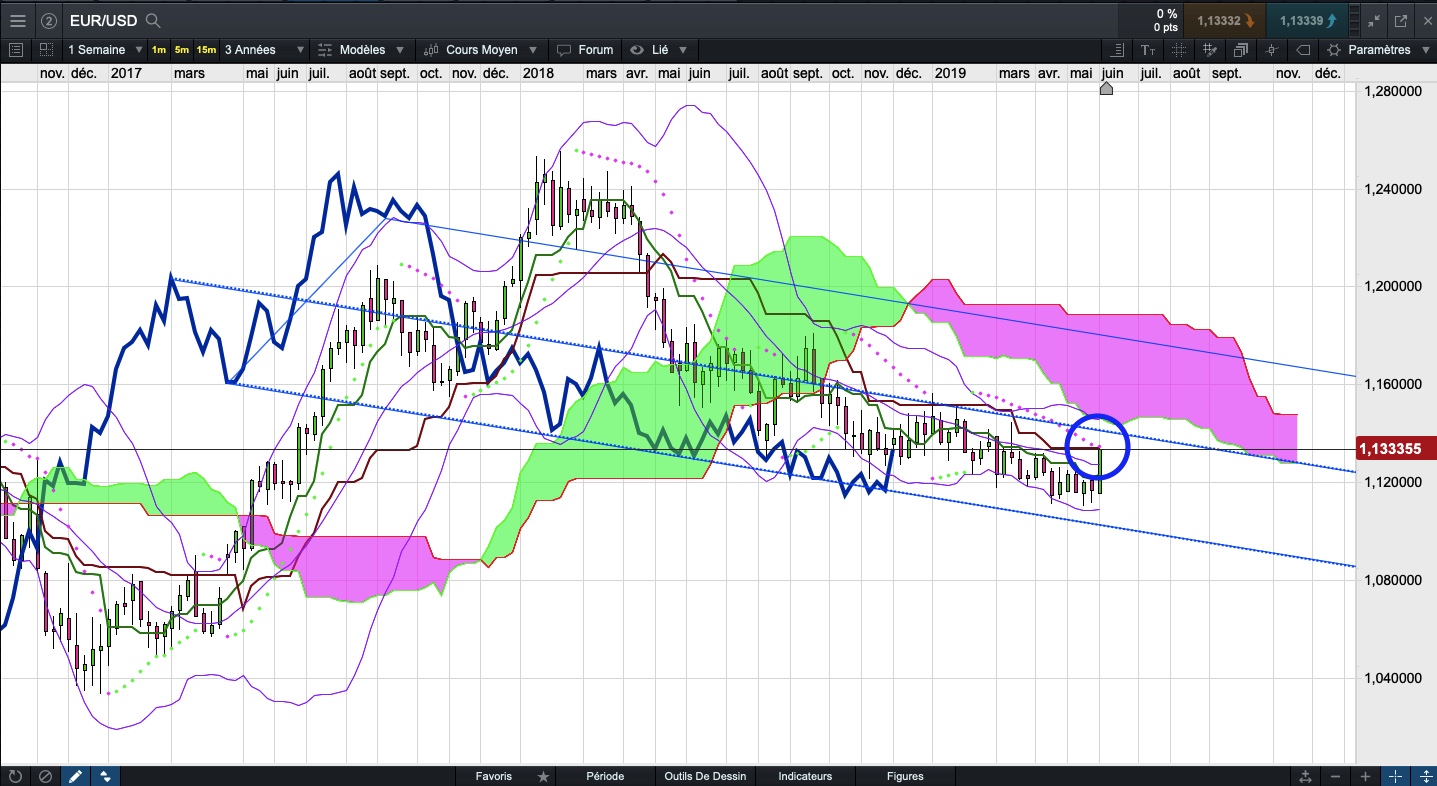Open the Indicateurs tab
Screen dimensions: 1437x786
804,776
